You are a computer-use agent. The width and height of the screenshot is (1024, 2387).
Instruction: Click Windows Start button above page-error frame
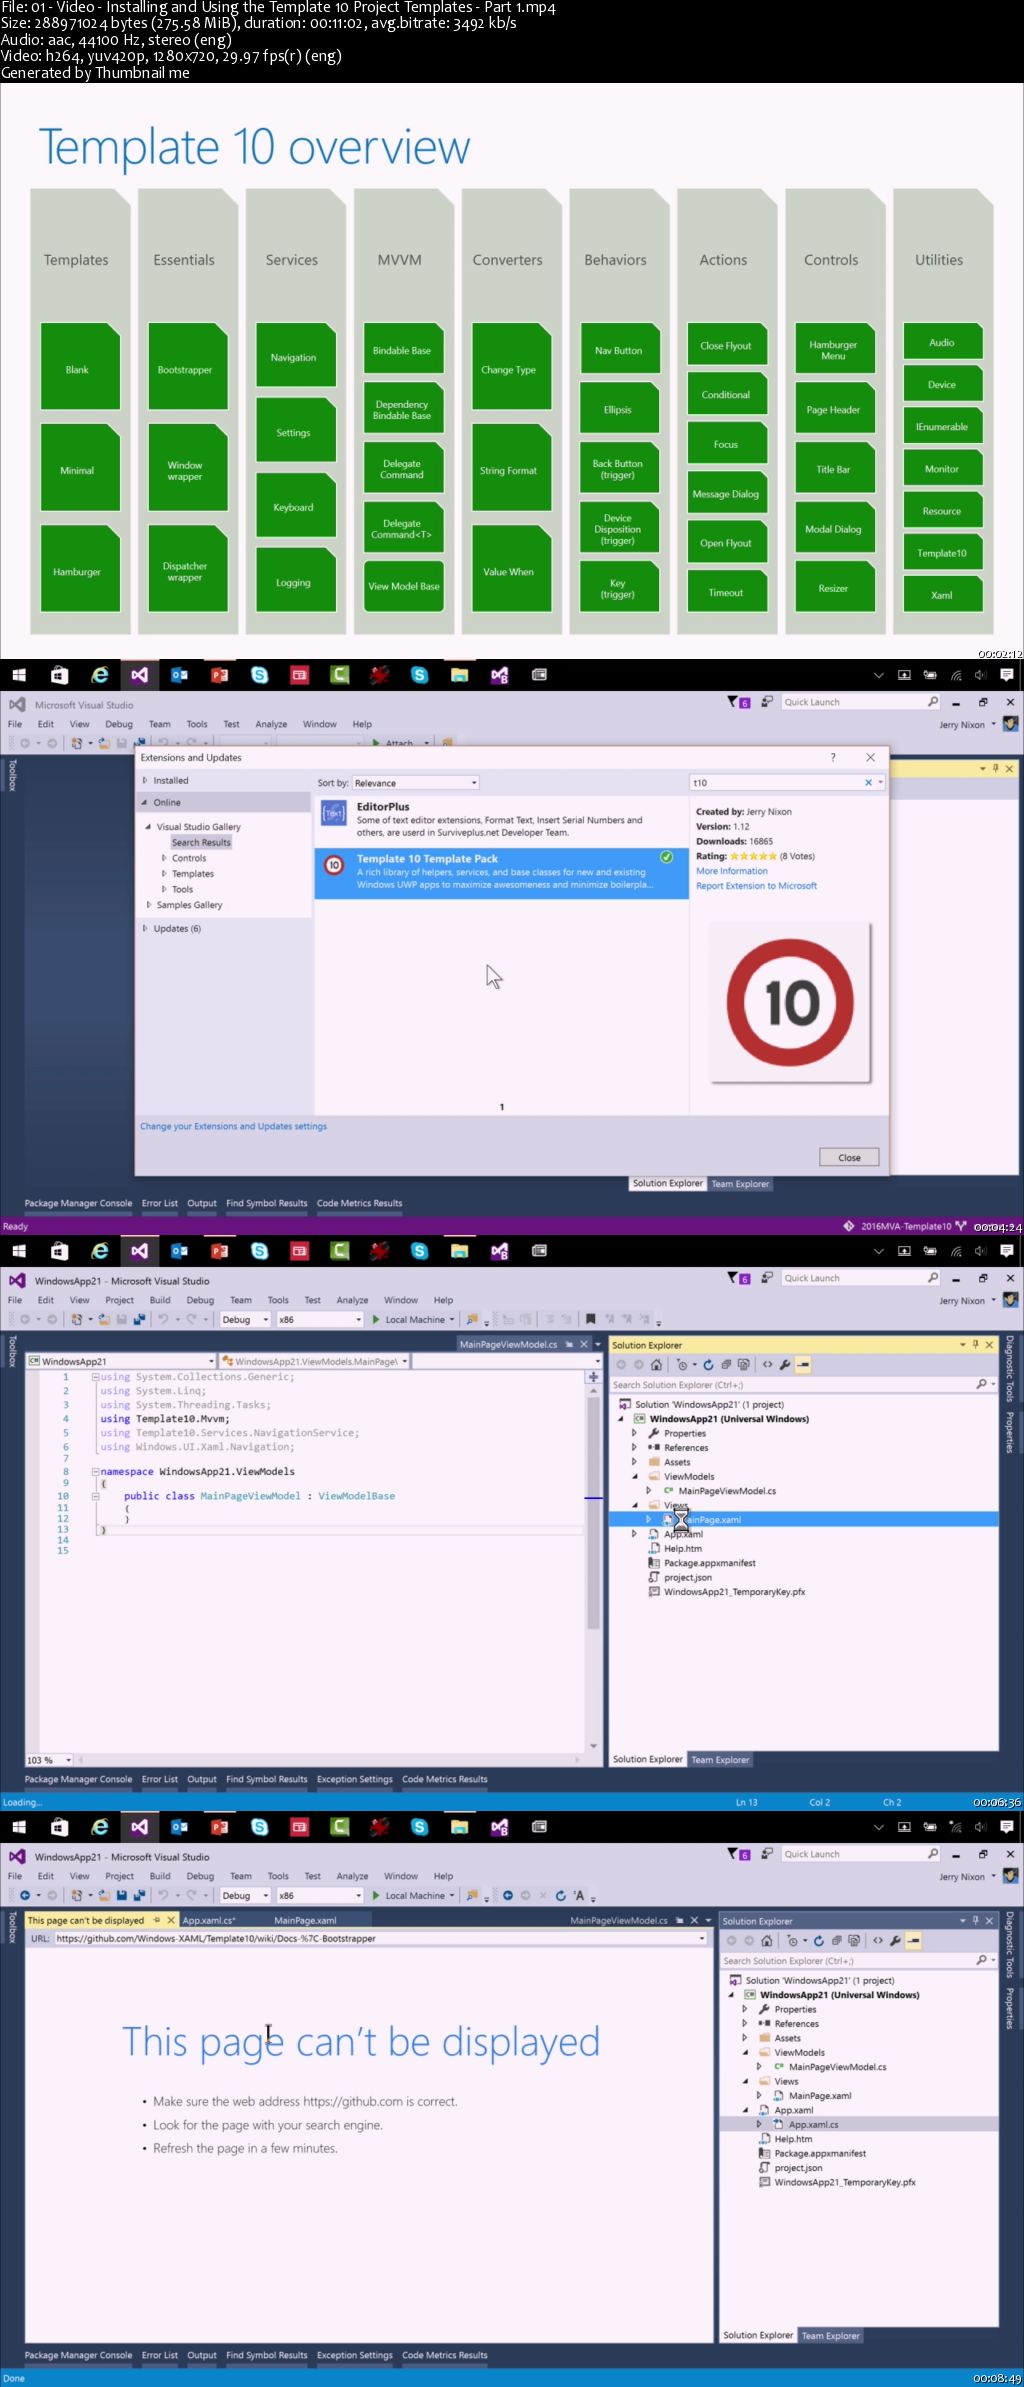(19, 1827)
